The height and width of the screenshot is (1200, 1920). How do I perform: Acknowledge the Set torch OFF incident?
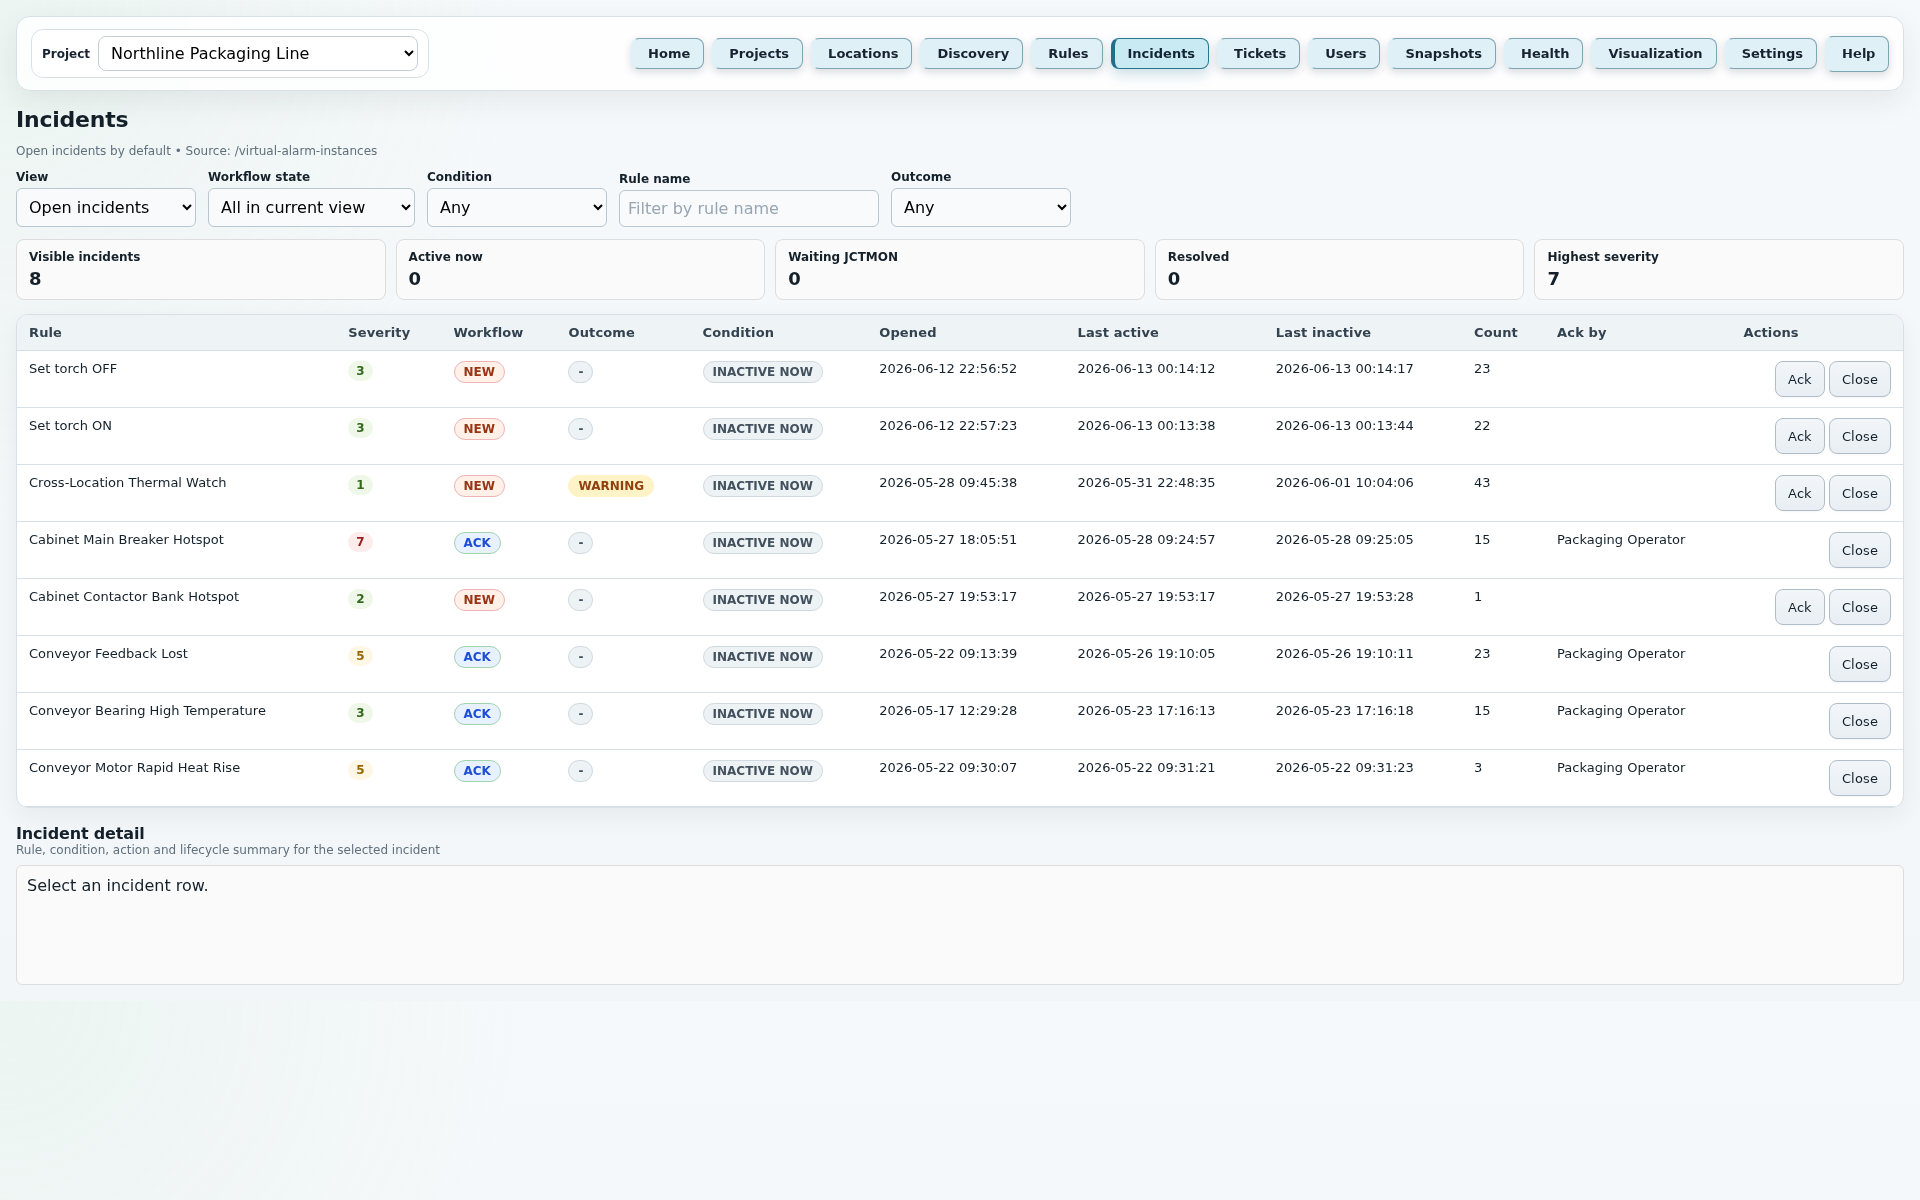[1799, 380]
